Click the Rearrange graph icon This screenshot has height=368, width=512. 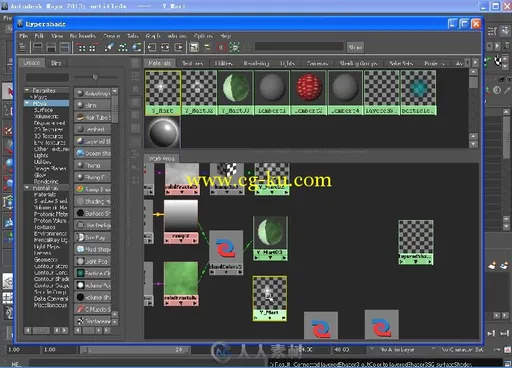tap(123, 47)
